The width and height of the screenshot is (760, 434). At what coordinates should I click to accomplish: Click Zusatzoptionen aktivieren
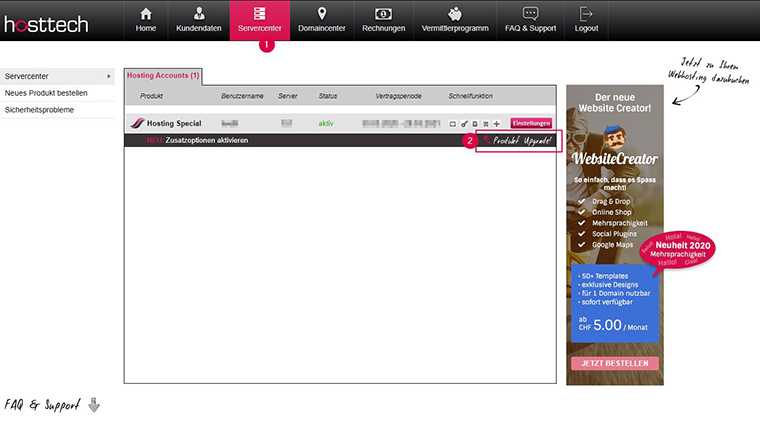pyautogui.click(x=206, y=140)
